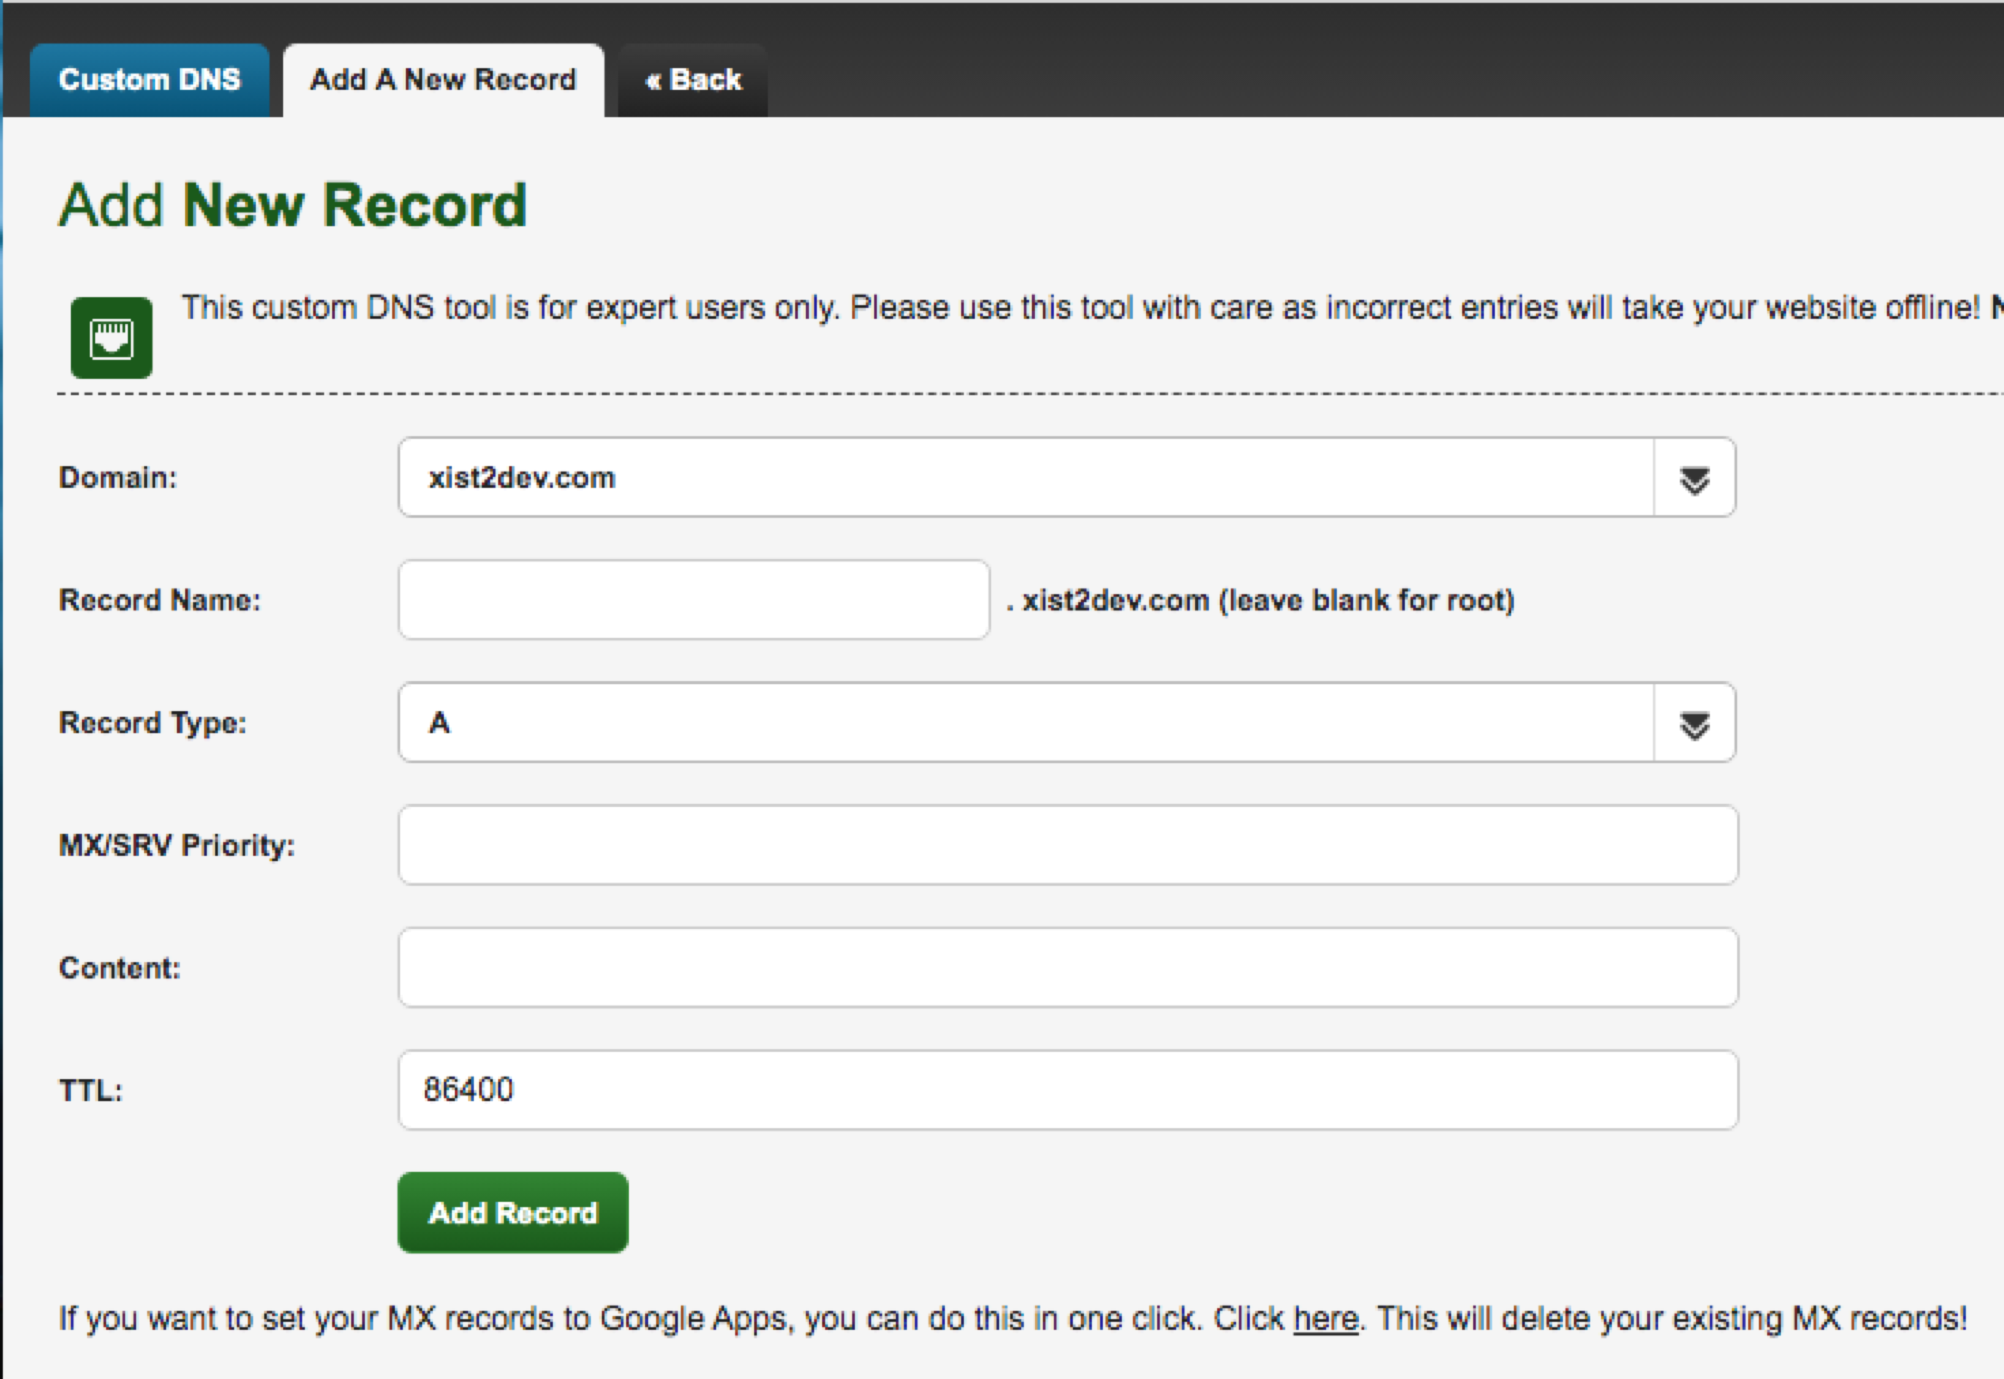Click the Content text field
Viewport: 2004px width, 1379px height.
pos(1067,968)
